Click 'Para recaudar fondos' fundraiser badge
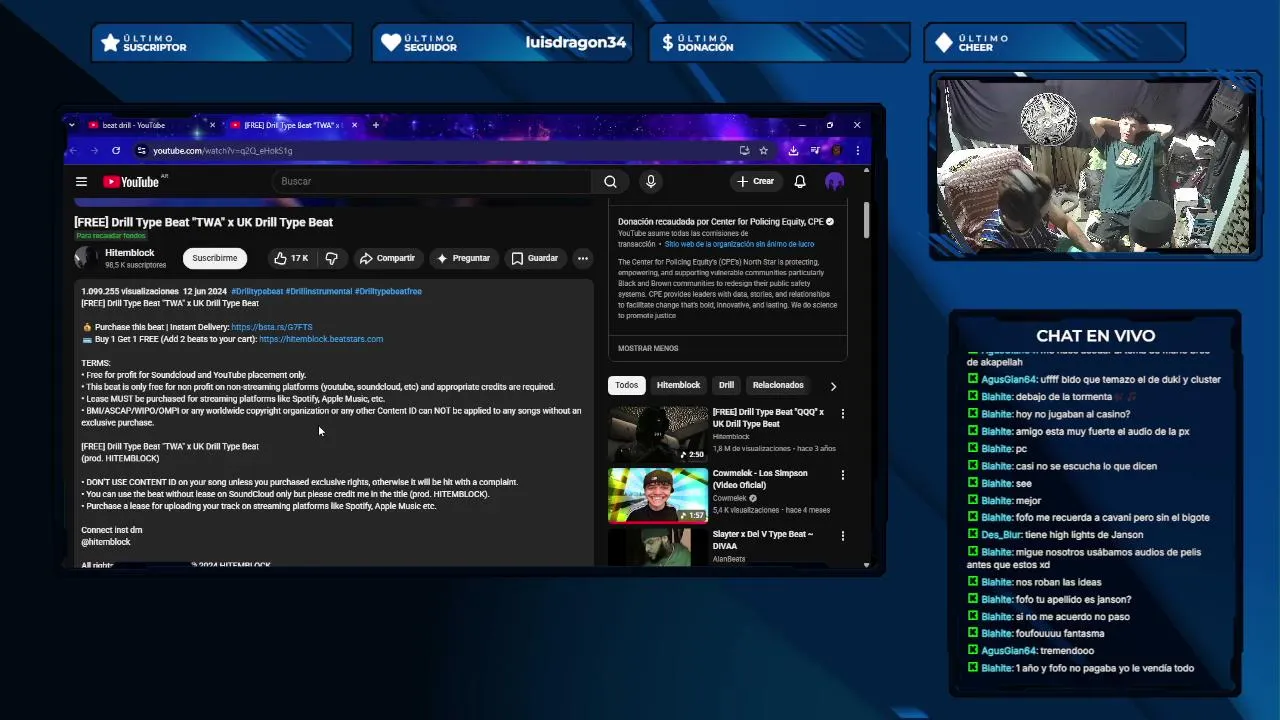1280x720 pixels. click(x=111, y=236)
